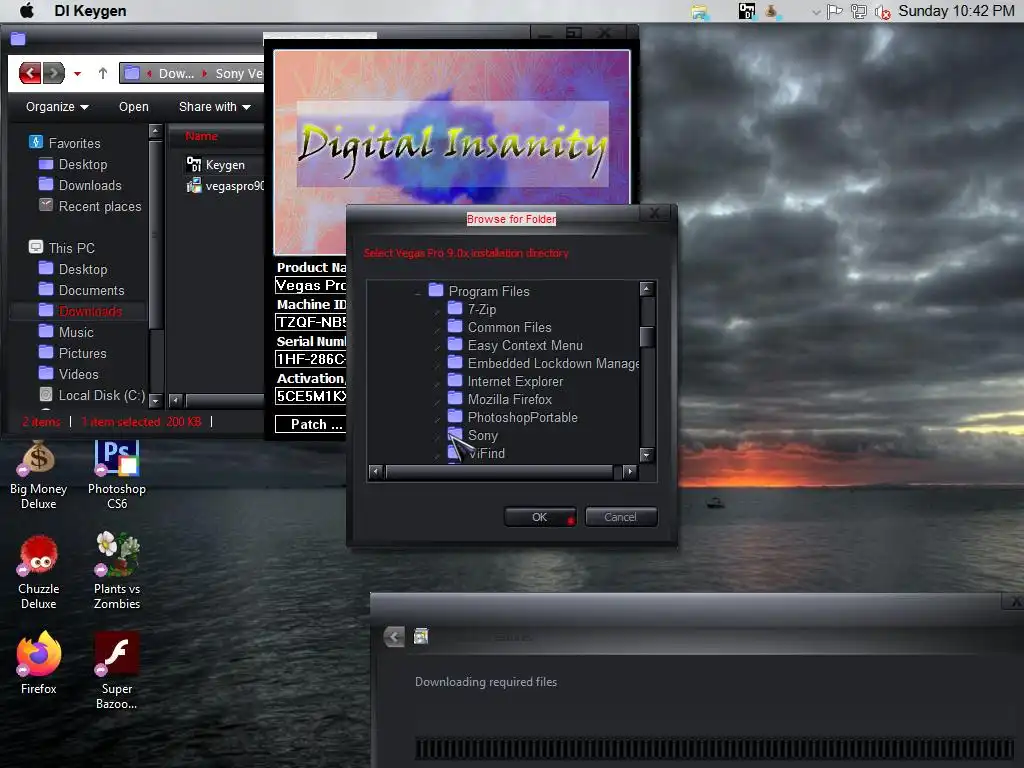1024x768 pixels.
Task: Click the DI Keygen menu bar title
Action: click(x=90, y=11)
